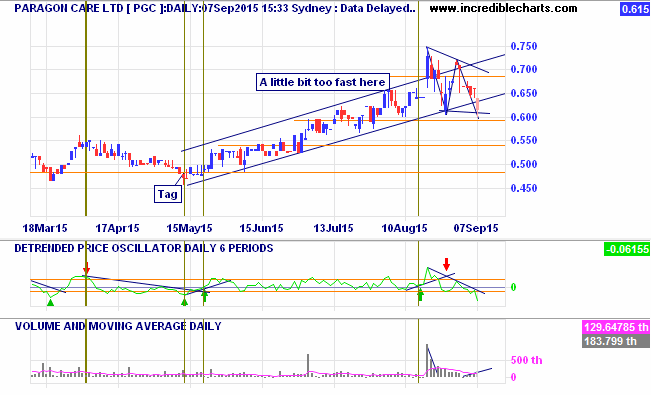Select the 'A little bit too fast here' caption
Screen dimensions: 651x395
click(x=323, y=82)
